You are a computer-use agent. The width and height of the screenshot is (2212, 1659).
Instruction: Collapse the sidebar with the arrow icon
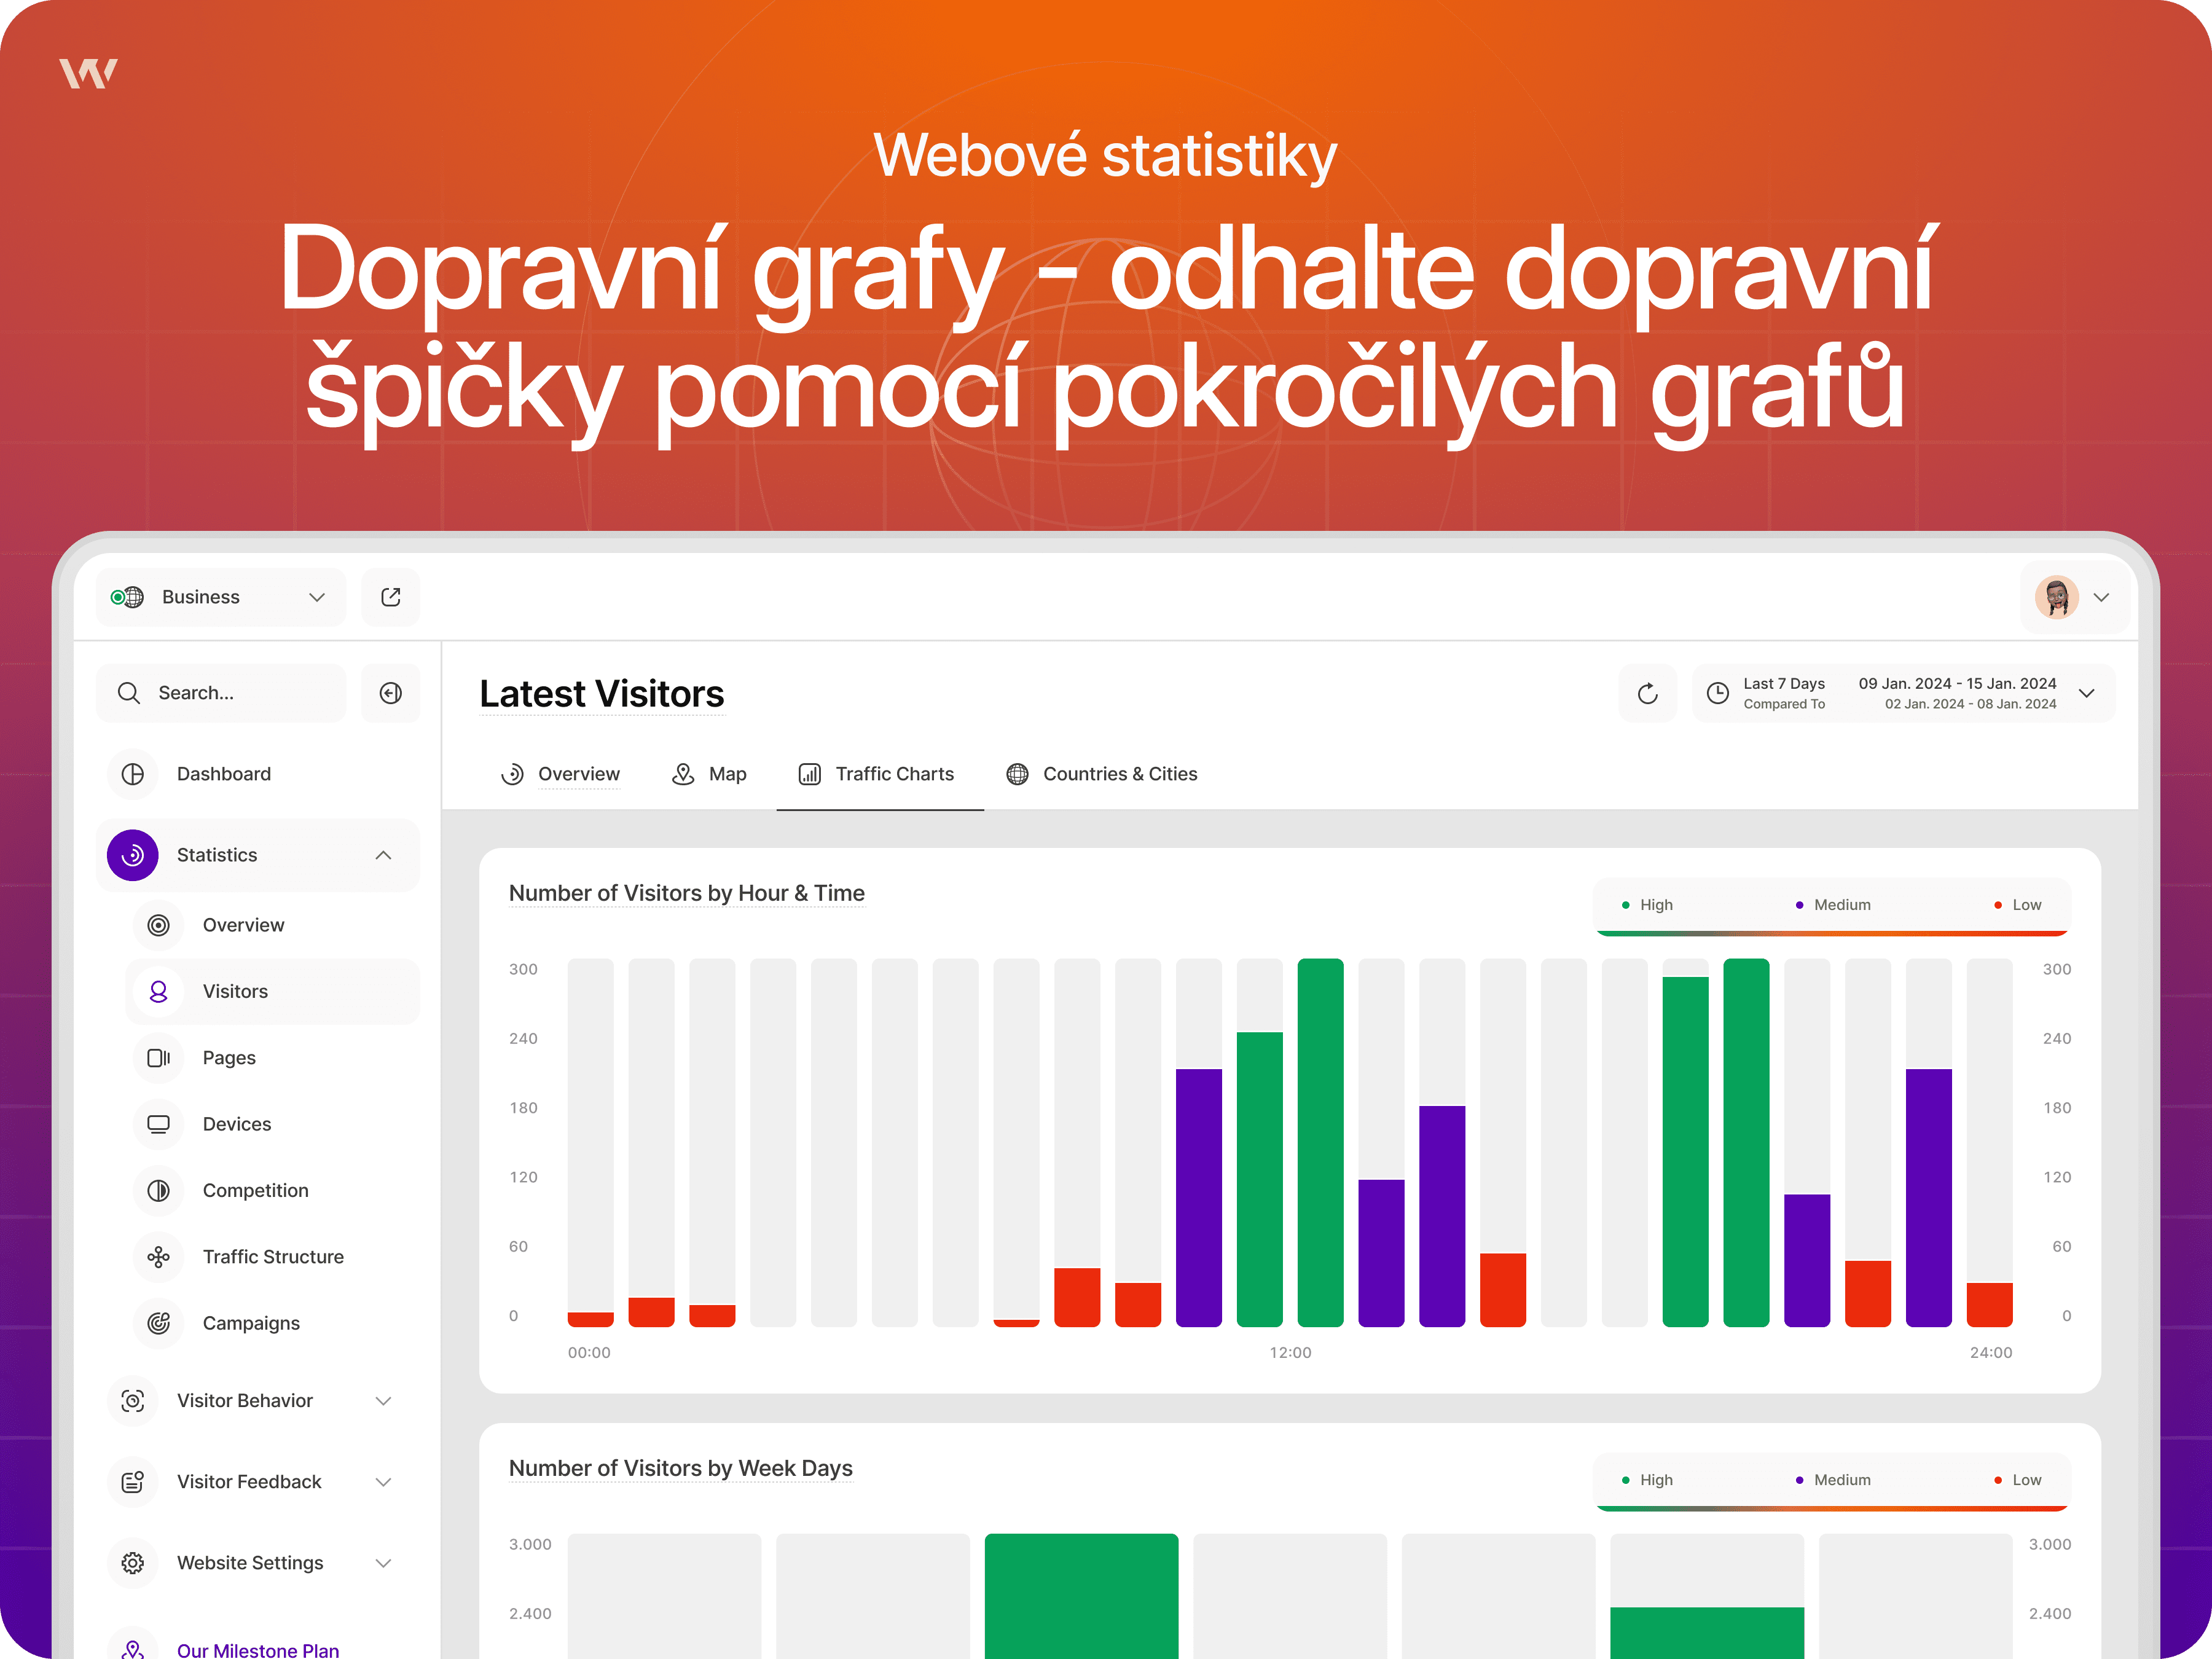tap(391, 693)
